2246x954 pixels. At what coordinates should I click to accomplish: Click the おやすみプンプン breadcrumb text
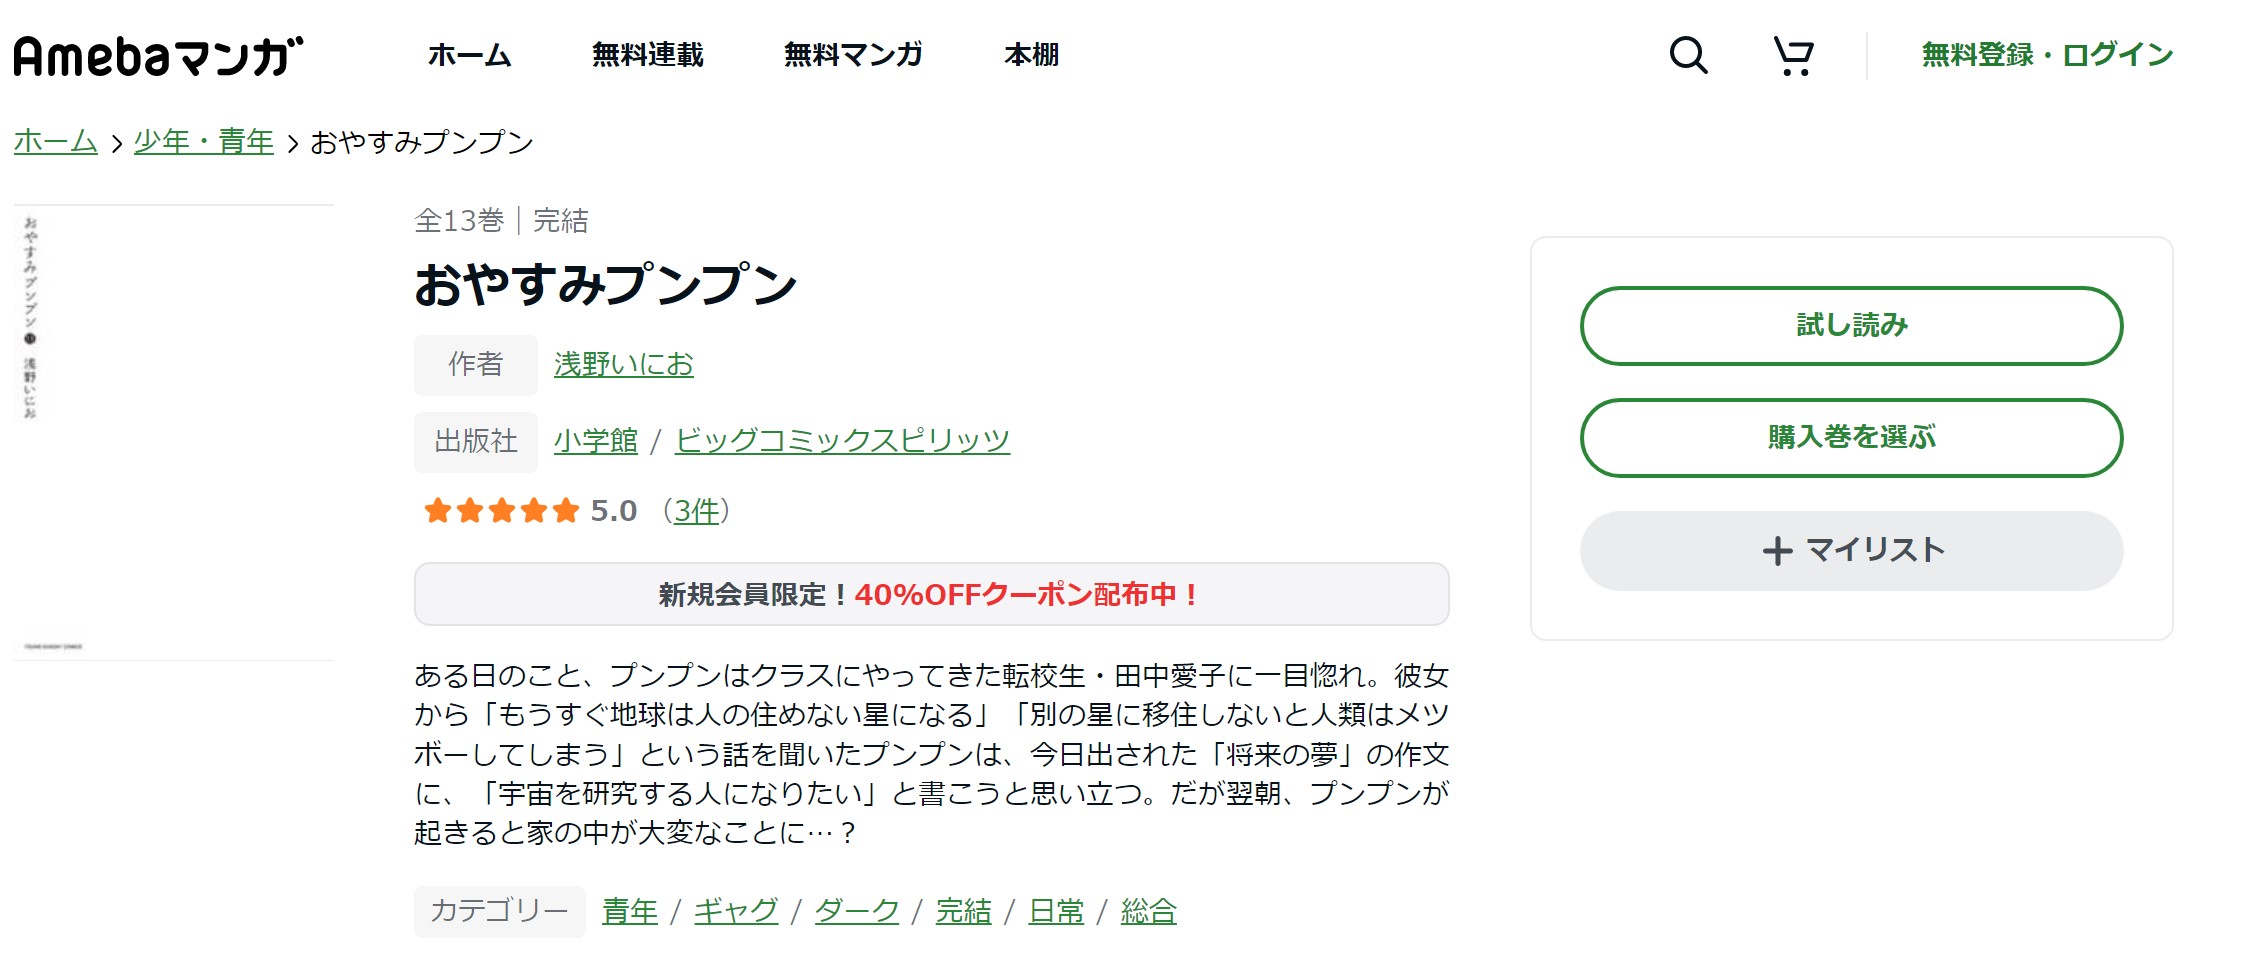click(422, 142)
